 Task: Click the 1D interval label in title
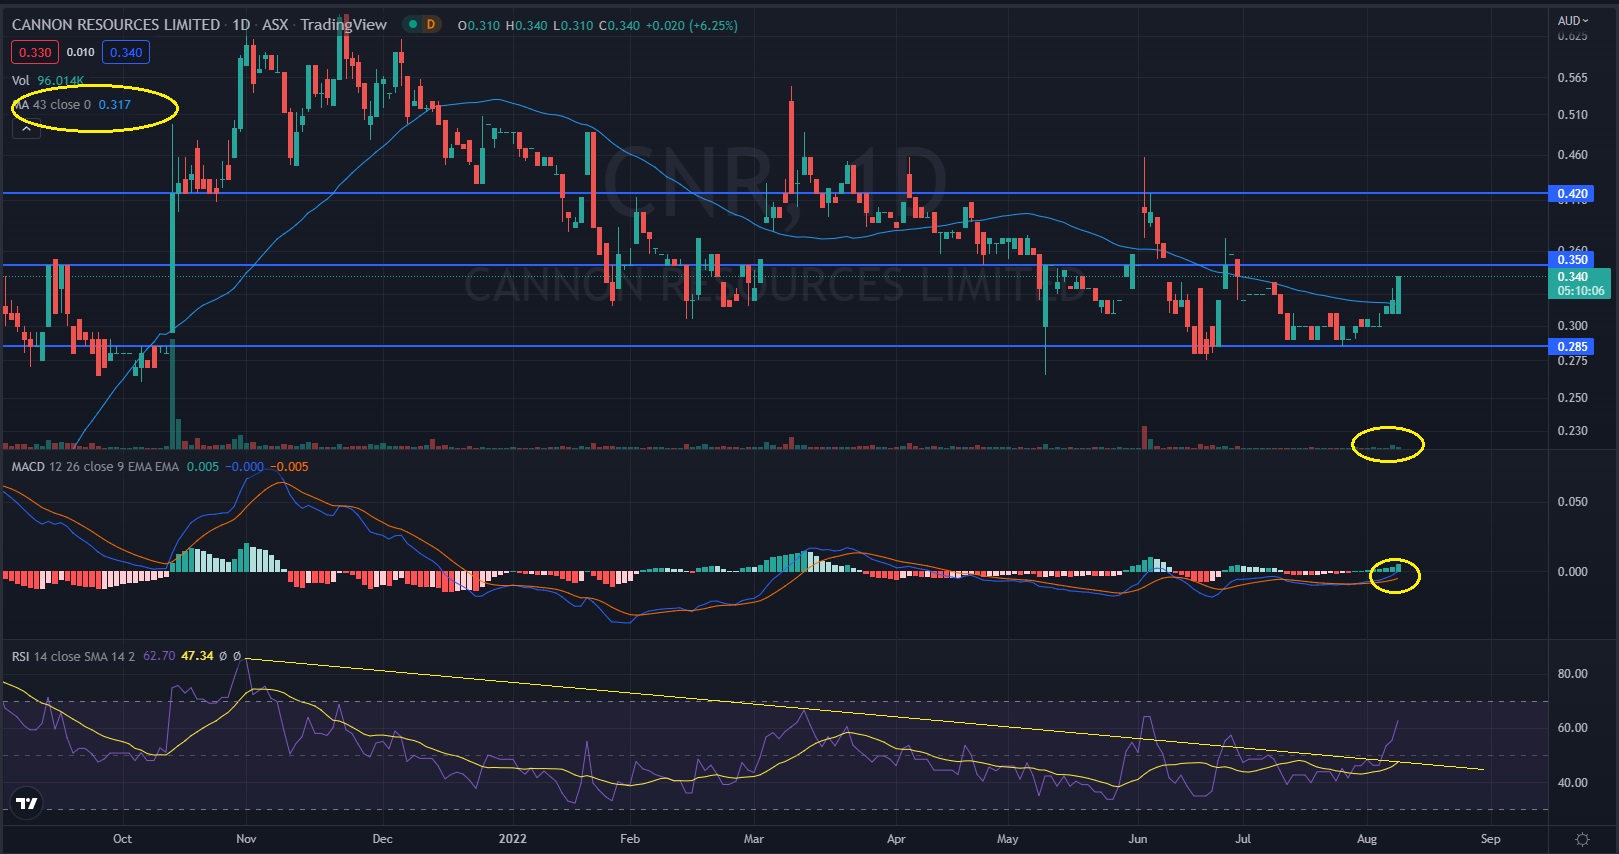coord(241,25)
